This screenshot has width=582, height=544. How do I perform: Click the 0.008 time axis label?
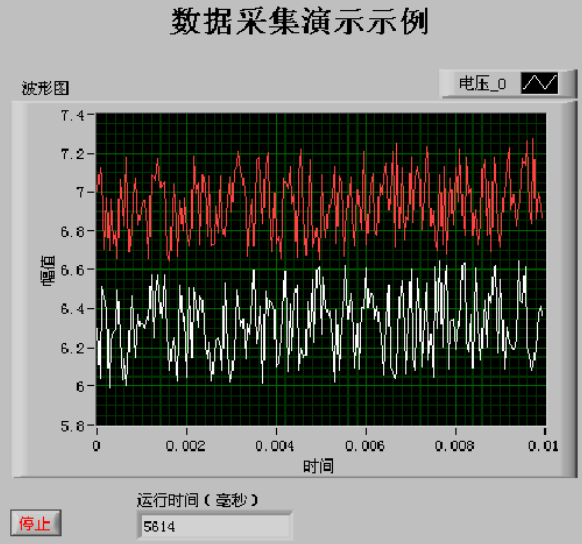click(x=455, y=446)
